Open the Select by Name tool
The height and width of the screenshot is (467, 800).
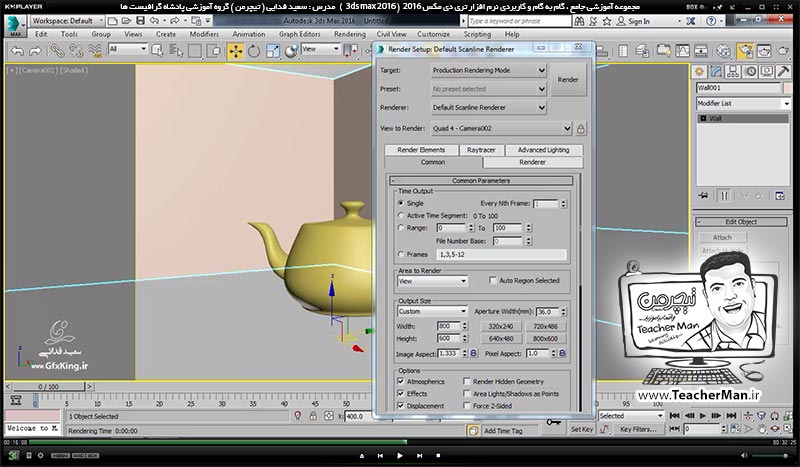[x=176, y=51]
